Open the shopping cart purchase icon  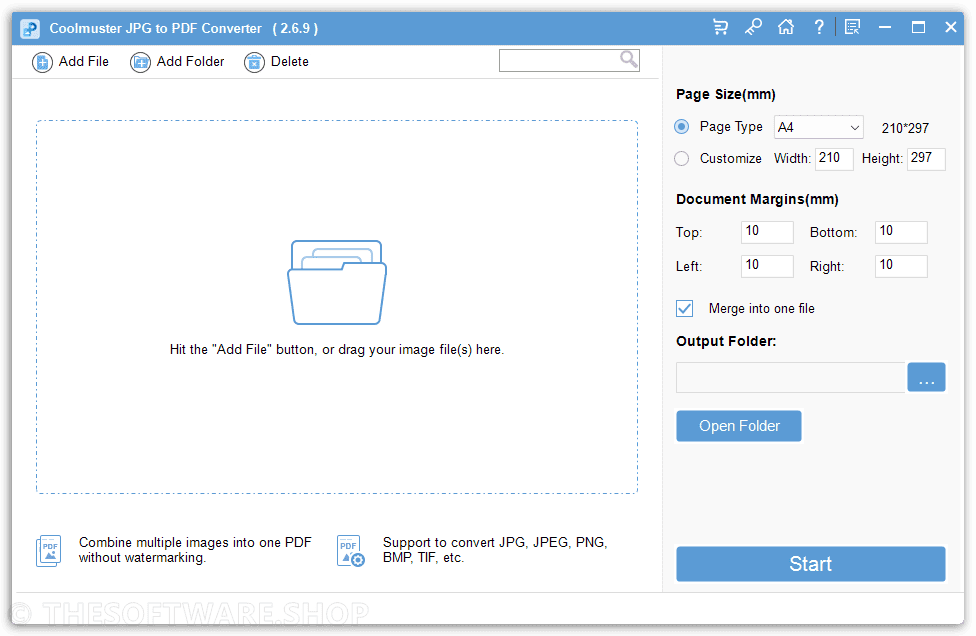point(720,27)
